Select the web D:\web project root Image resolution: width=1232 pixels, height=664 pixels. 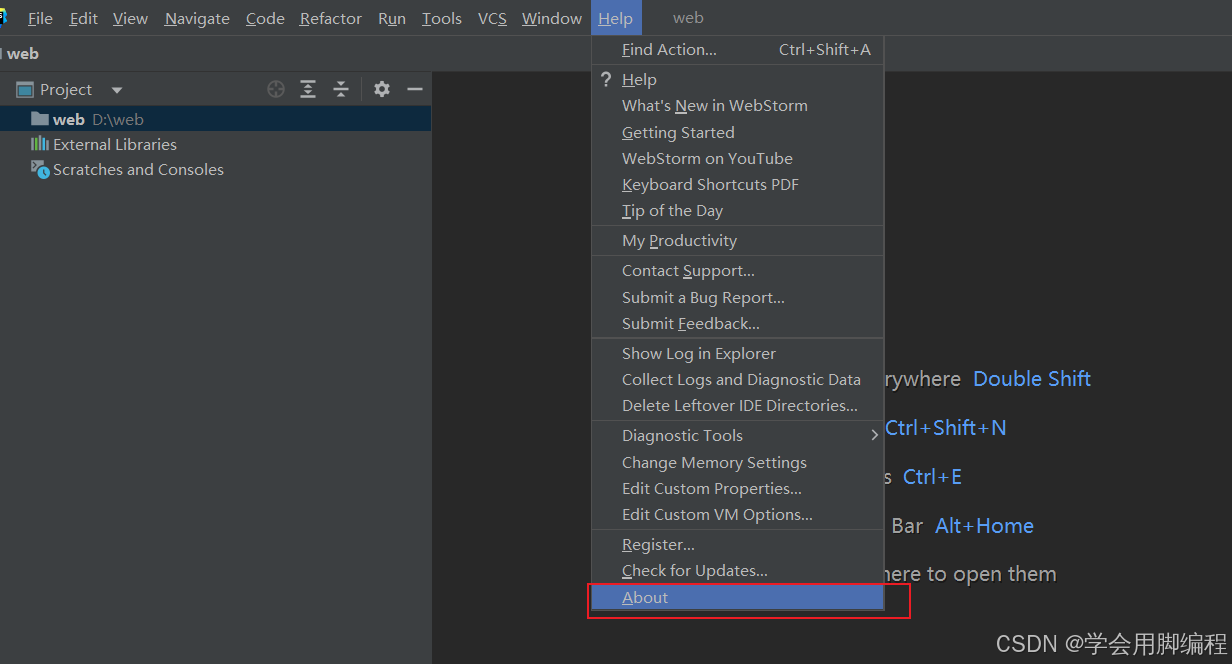click(215, 119)
